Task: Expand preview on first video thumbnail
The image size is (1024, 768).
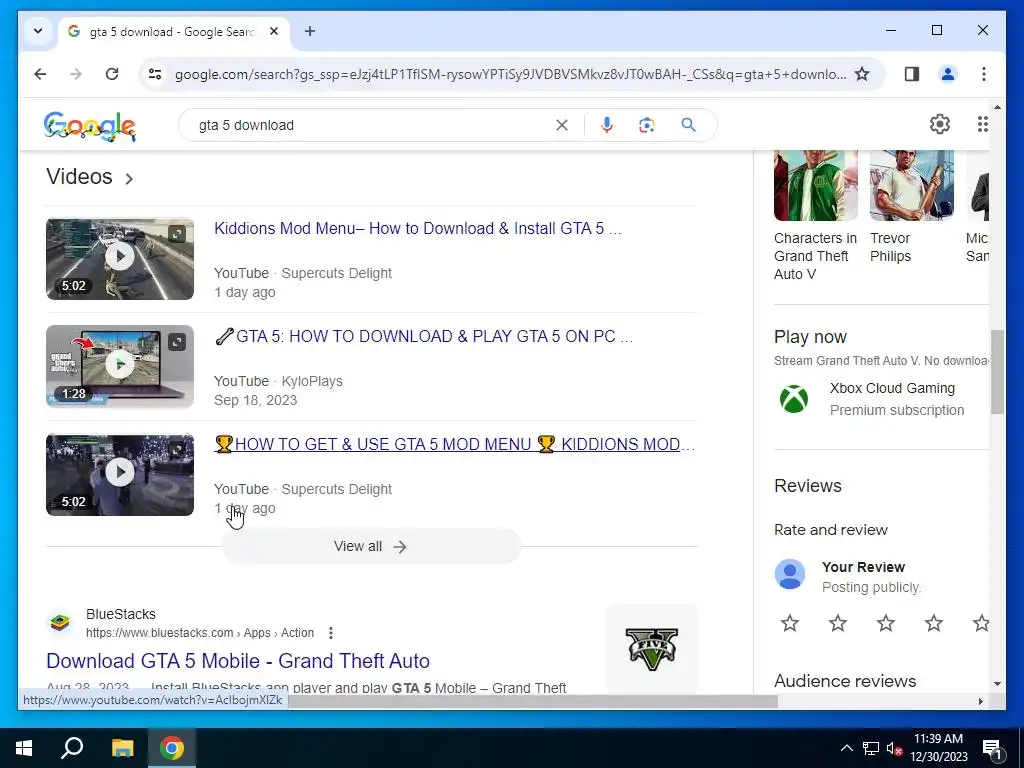Action: tap(177, 234)
